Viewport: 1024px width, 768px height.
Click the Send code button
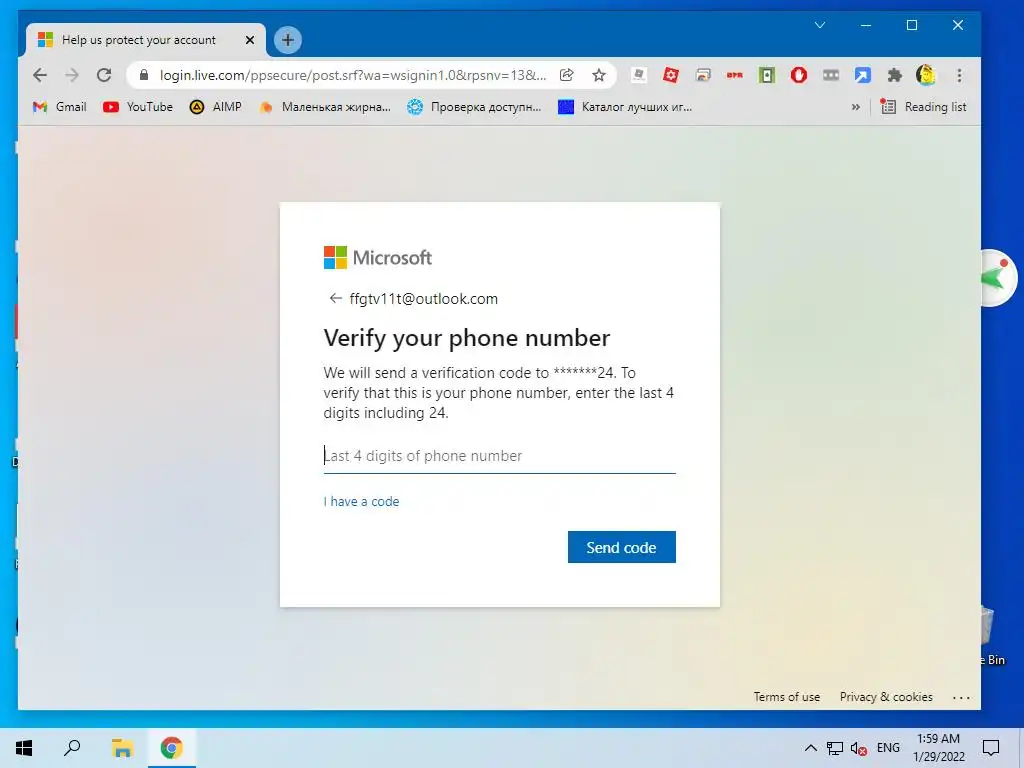point(622,547)
